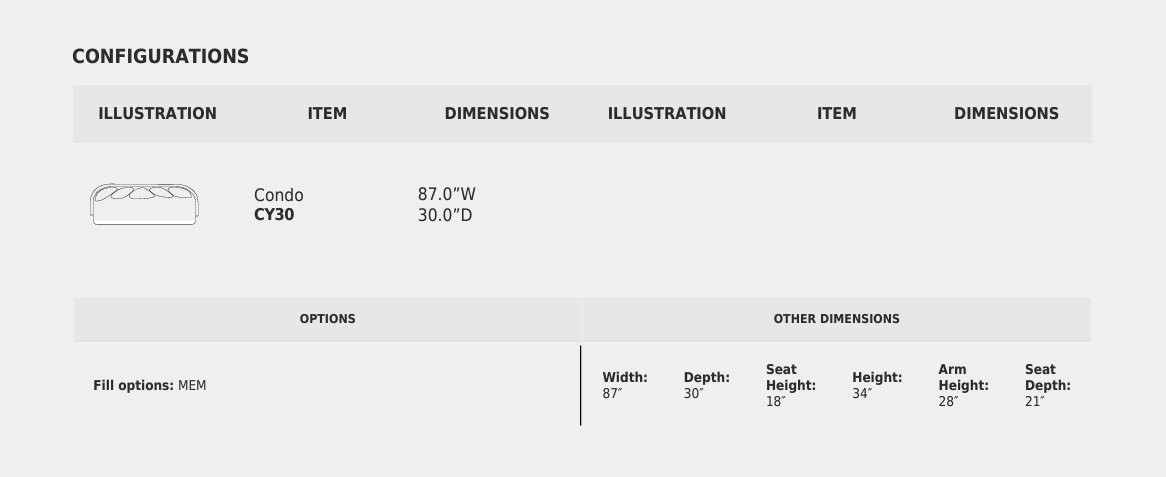Select the OPTIONS section header
The width and height of the screenshot is (1166, 477).
tap(327, 319)
